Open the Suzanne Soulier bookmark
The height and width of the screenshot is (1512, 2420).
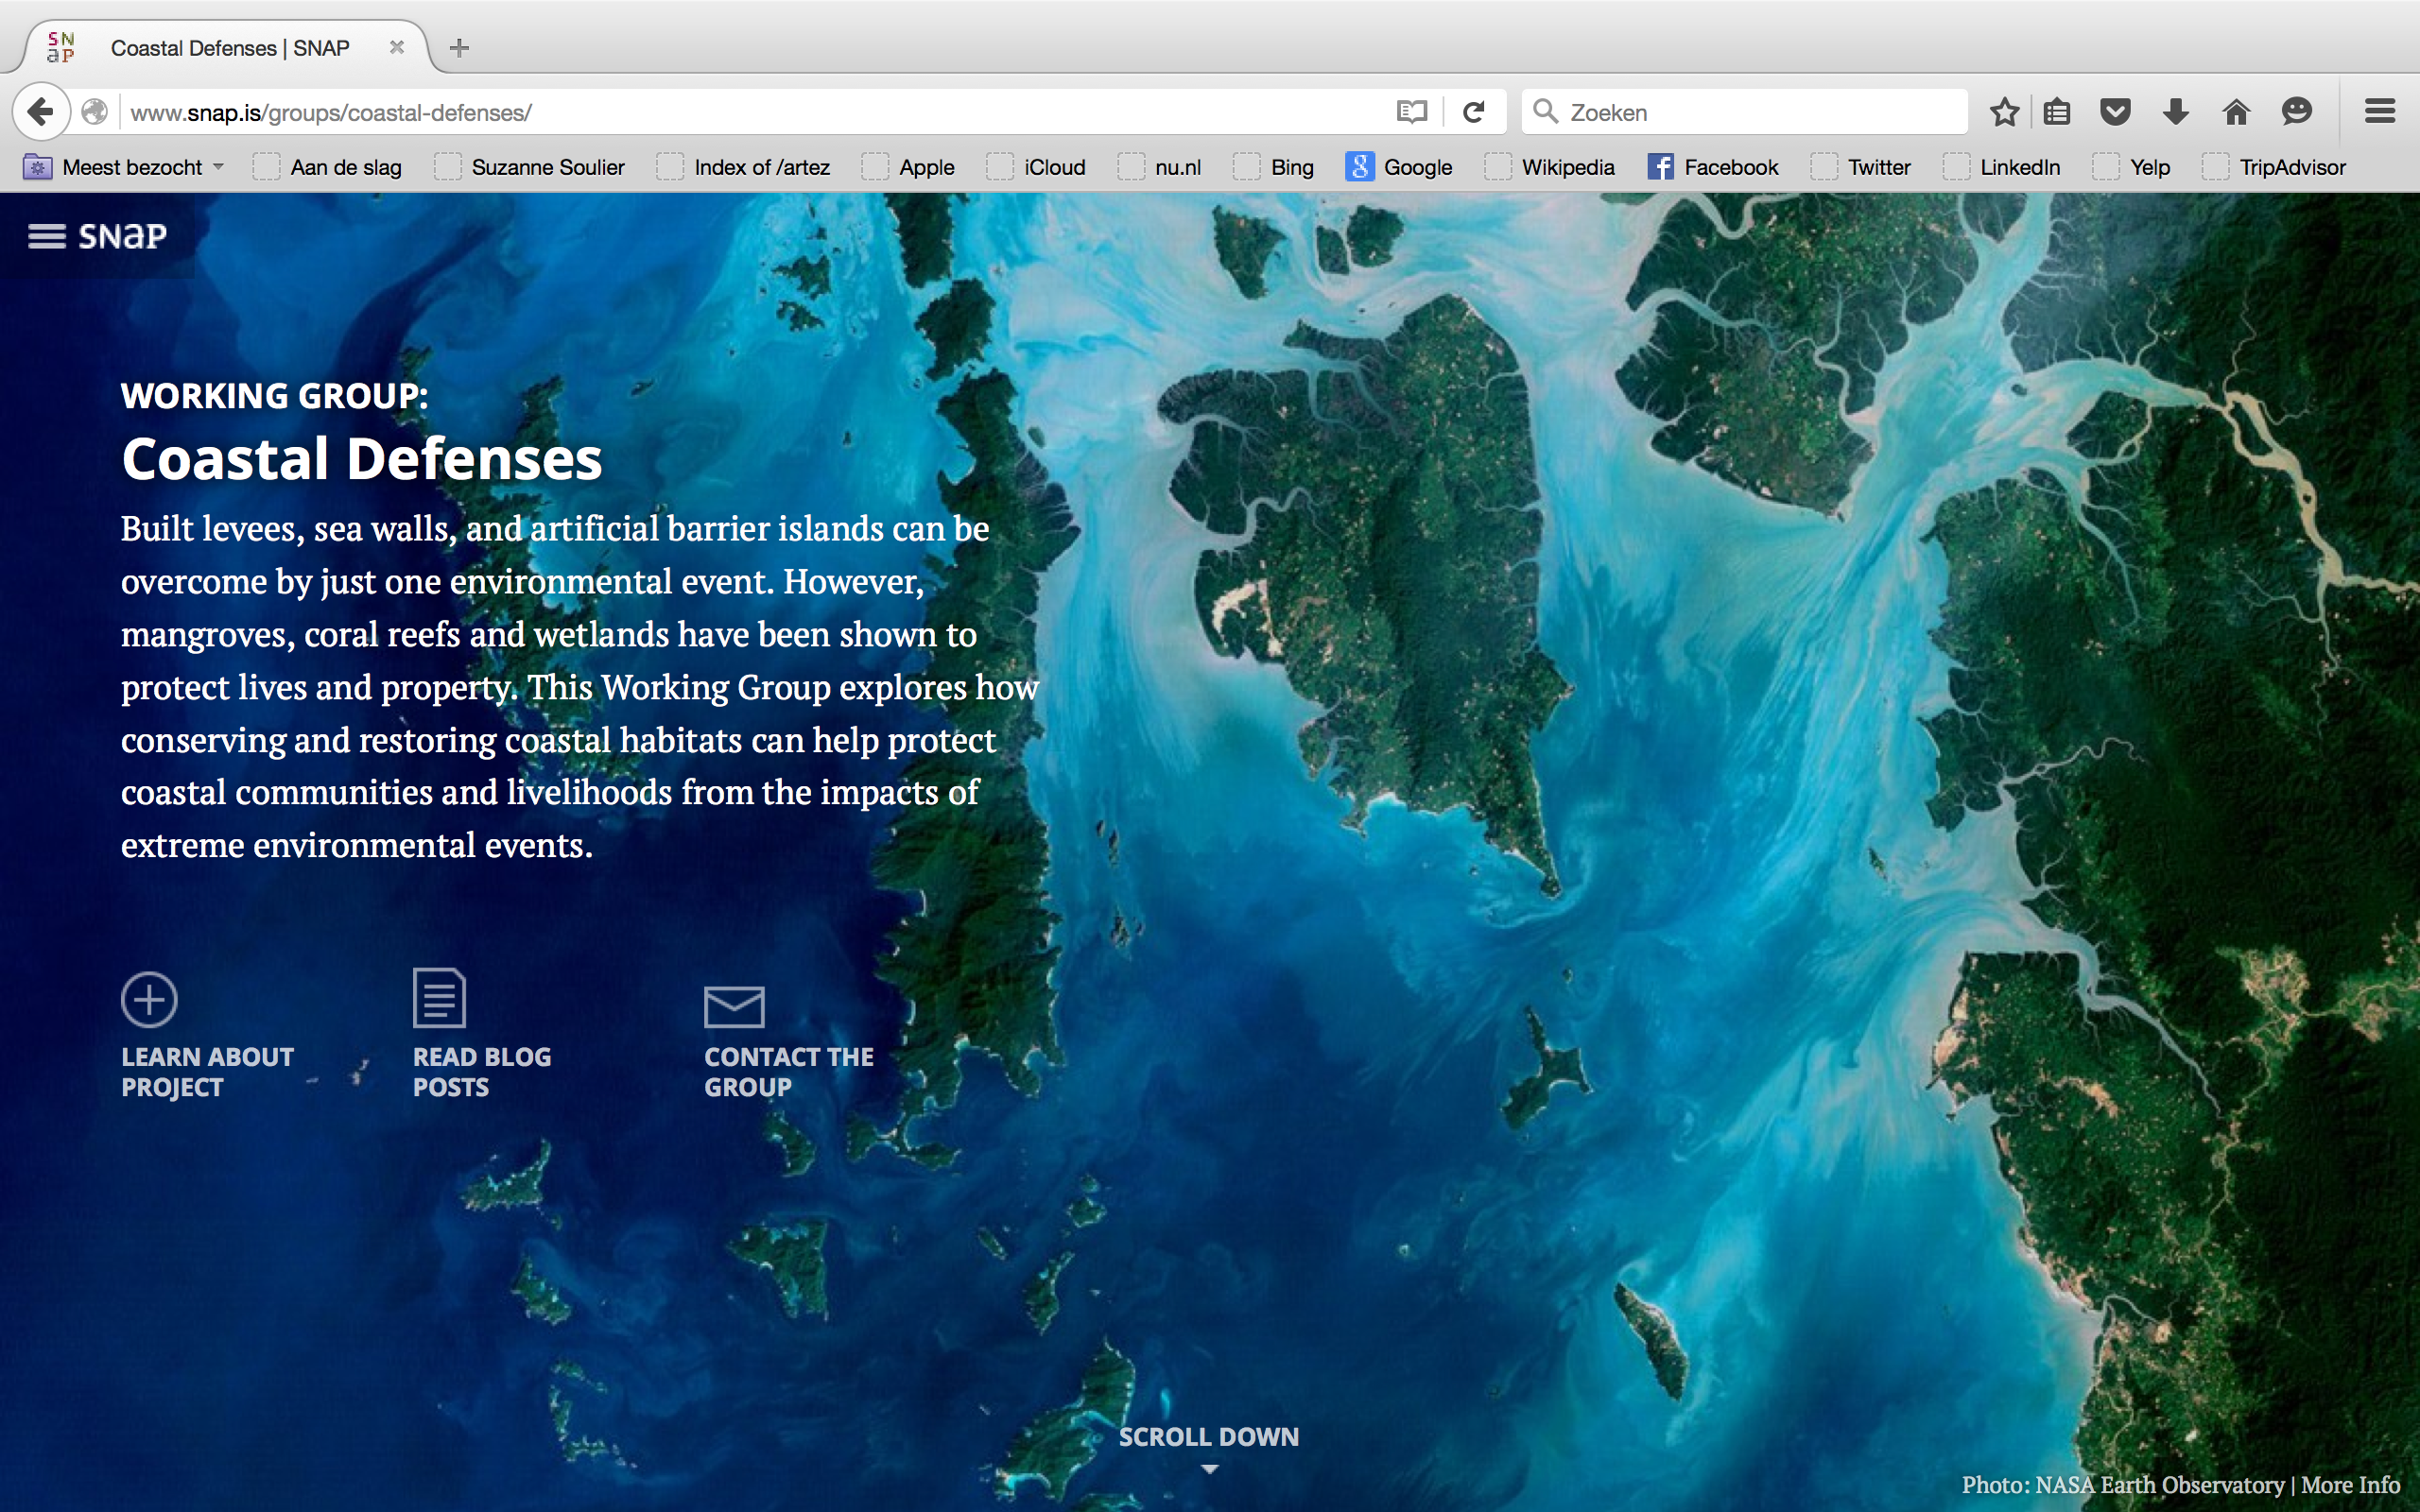pyautogui.click(x=530, y=167)
